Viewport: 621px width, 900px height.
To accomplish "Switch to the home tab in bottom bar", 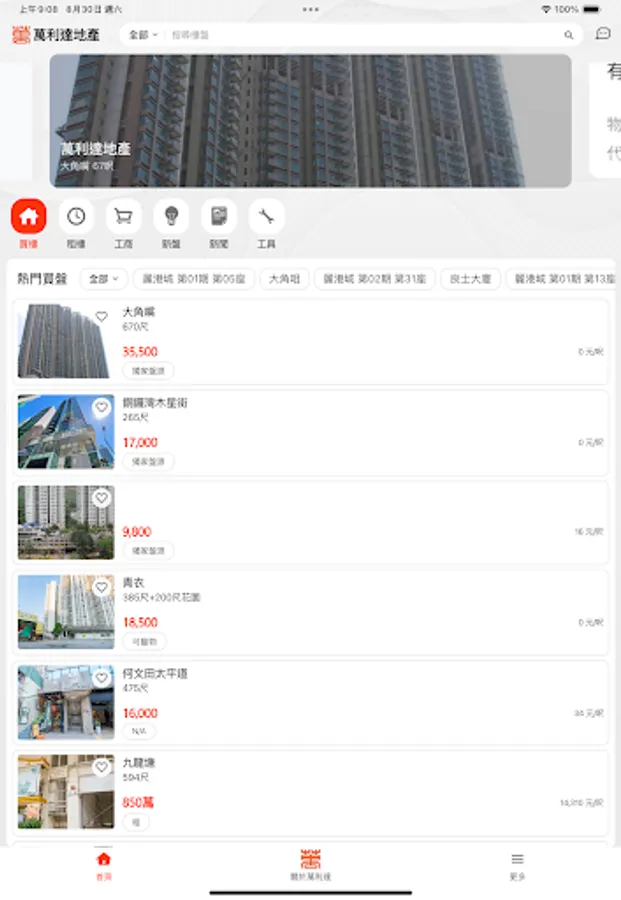I will coord(104,866).
